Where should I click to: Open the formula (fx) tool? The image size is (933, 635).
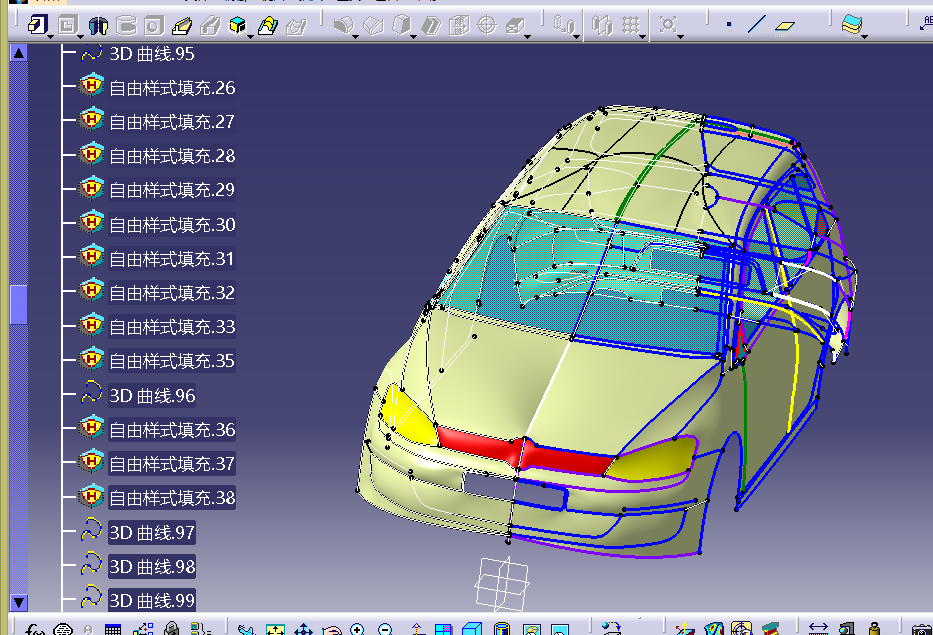click(35, 629)
